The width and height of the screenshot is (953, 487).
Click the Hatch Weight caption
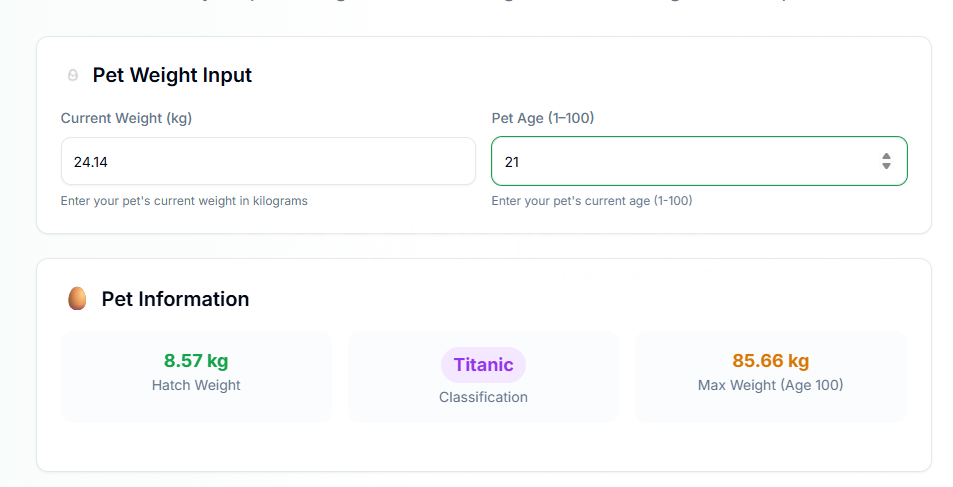(196, 385)
